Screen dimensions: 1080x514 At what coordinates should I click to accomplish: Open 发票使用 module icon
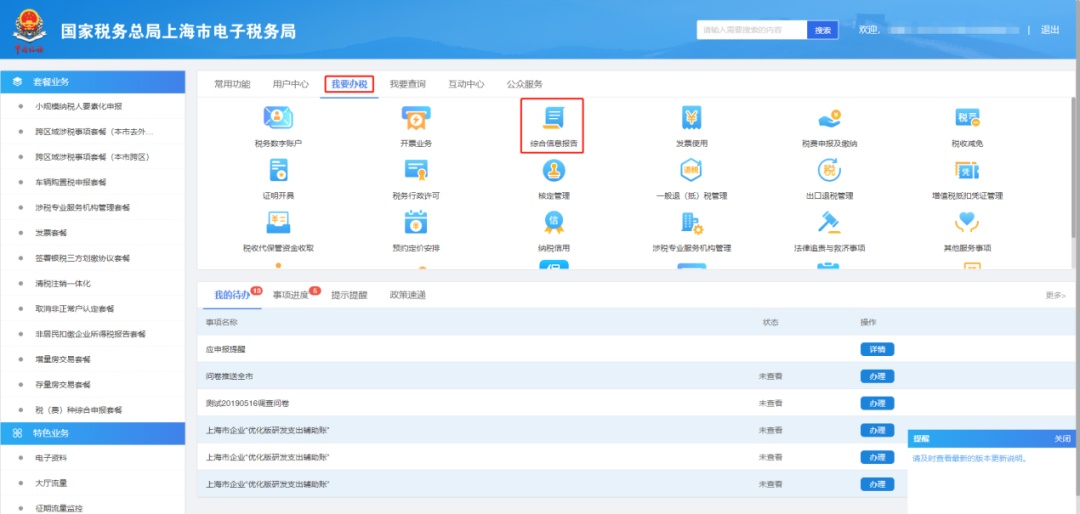691,119
